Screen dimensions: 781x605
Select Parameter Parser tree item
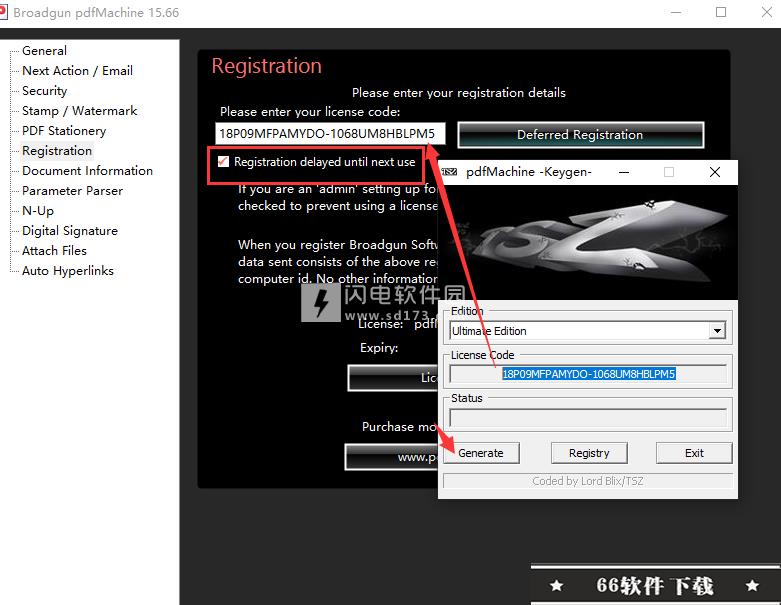pos(72,191)
